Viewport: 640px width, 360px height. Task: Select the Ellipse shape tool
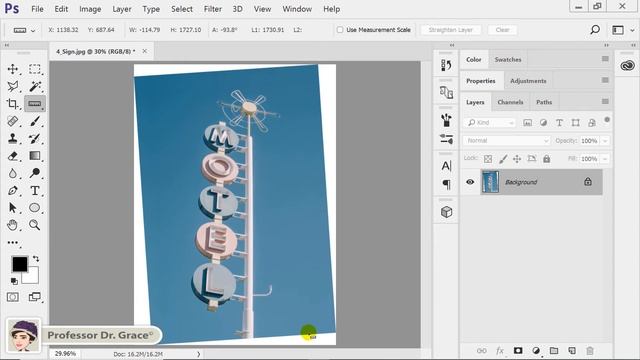(35, 208)
